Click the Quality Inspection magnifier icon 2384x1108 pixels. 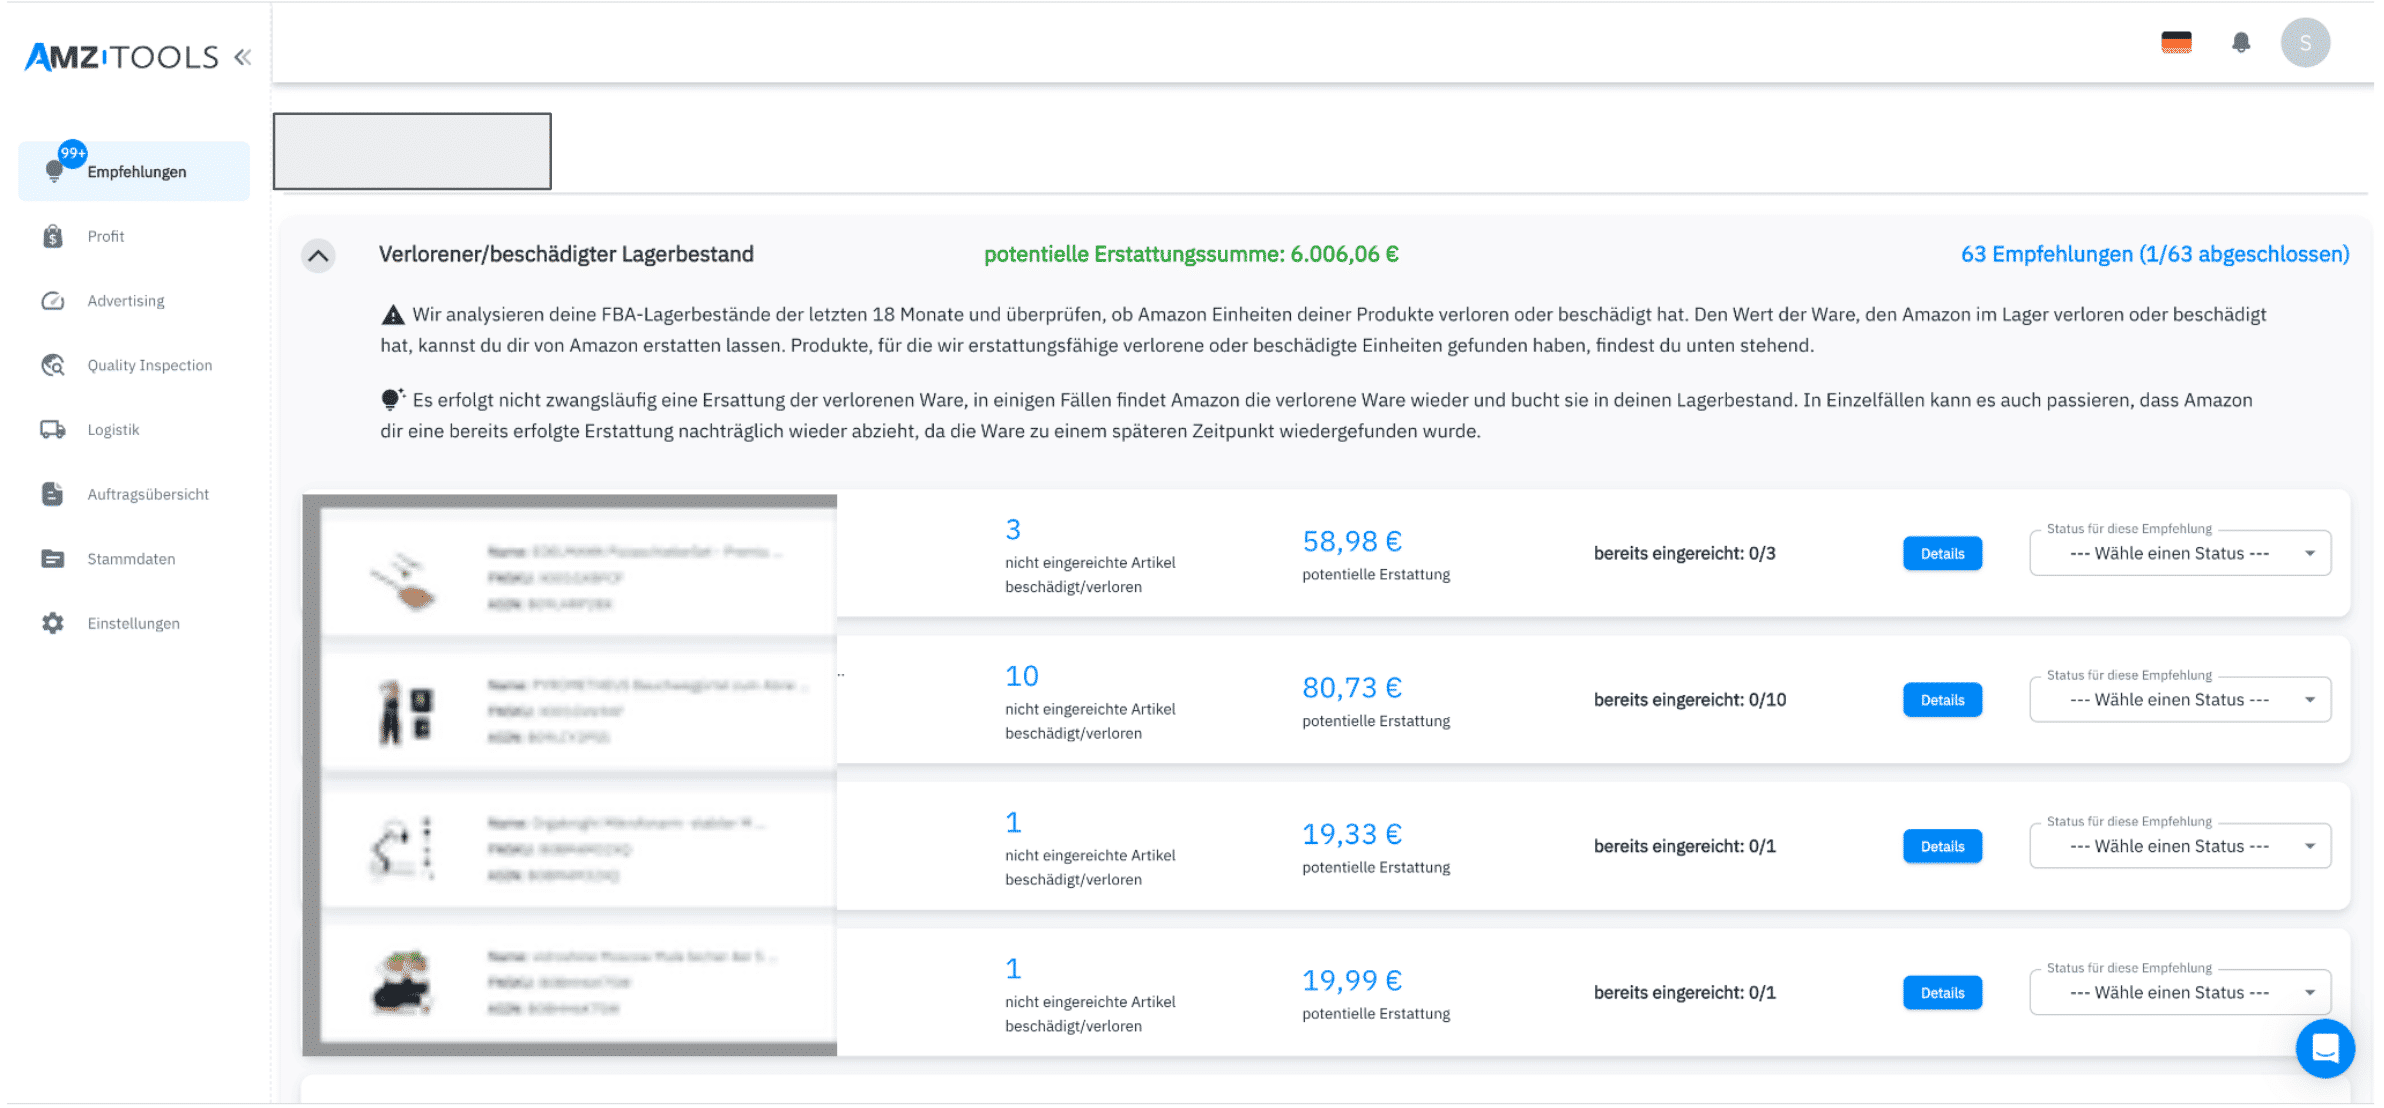coord(53,366)
